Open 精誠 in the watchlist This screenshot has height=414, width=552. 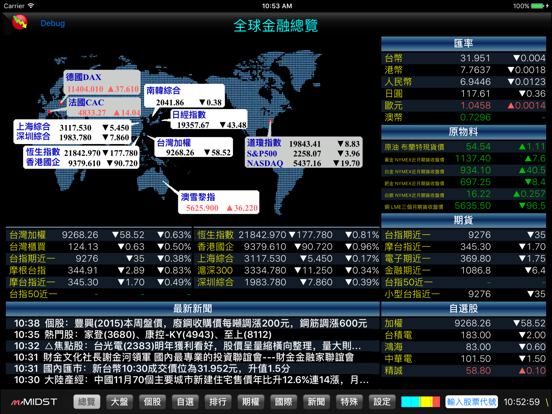coord(463,371)
